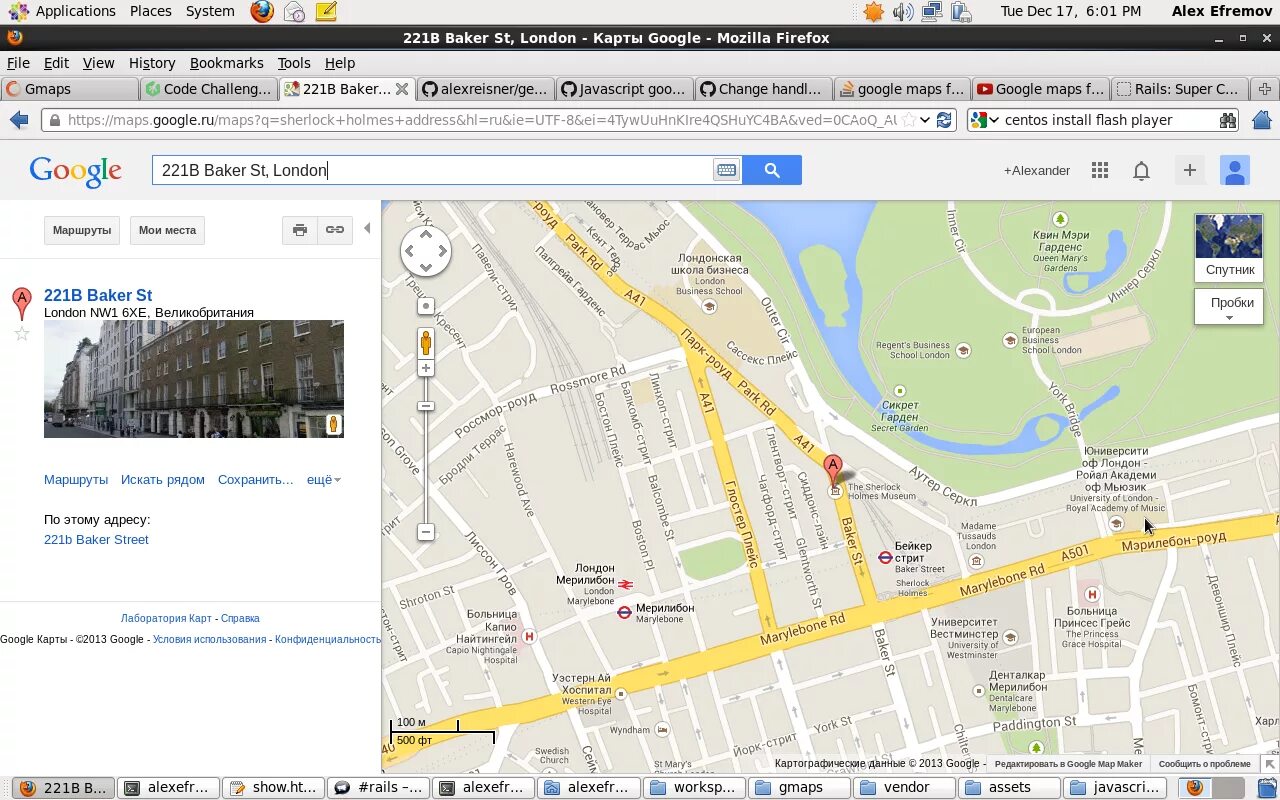Expand the ещё dropdown

click(x=323, y=480)
